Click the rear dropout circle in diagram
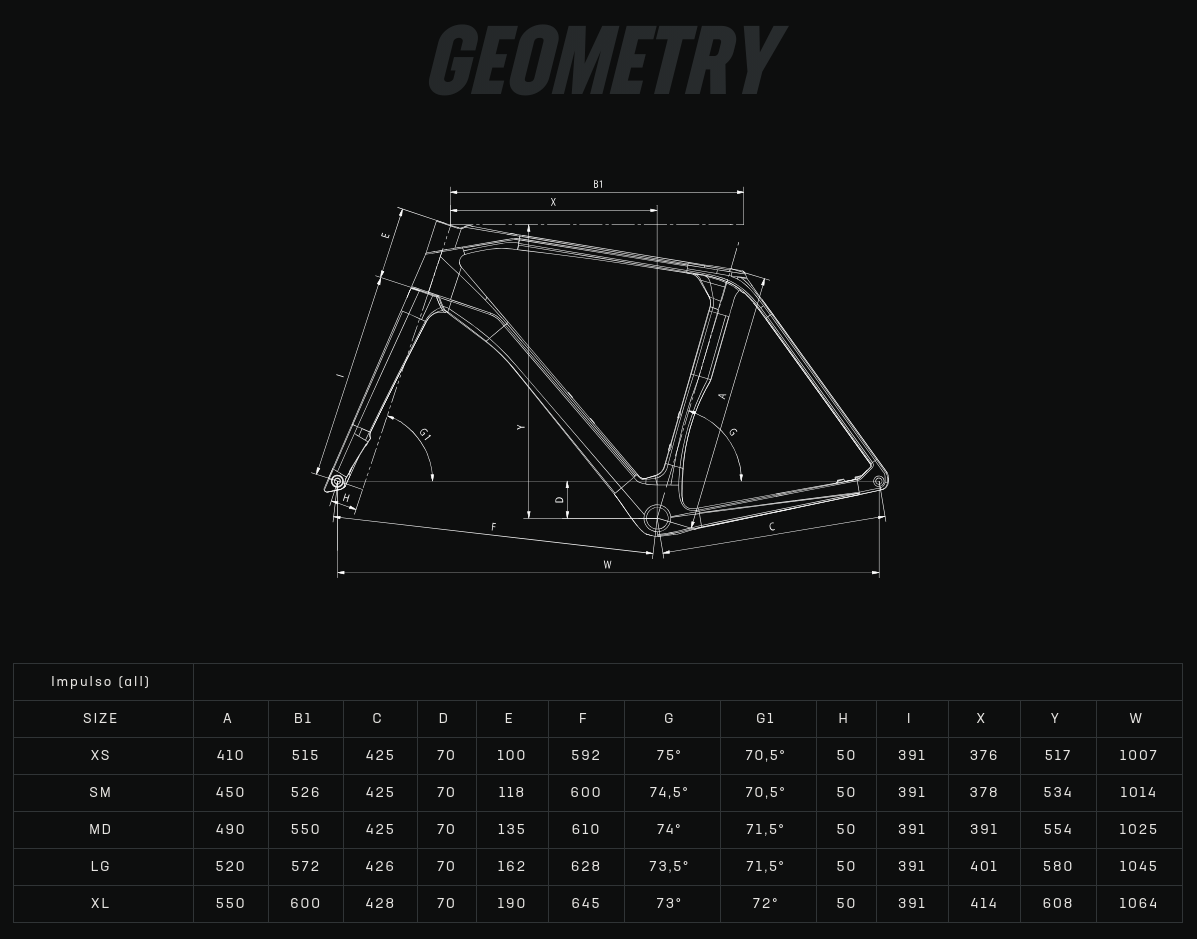The width and height of the screenshot is (1197, 939). click(x=879, y=482)
